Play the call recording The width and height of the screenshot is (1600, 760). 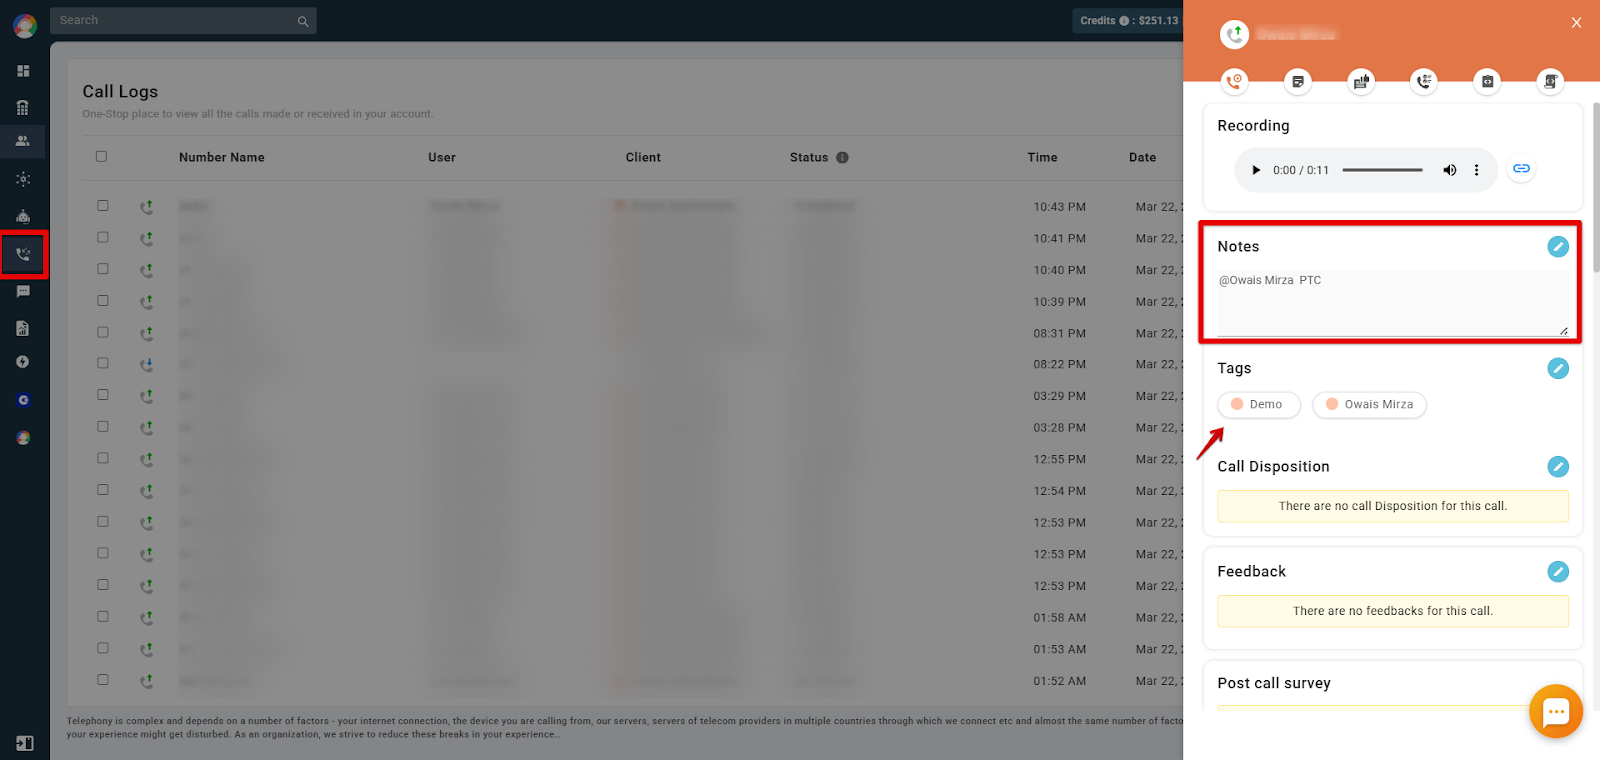tap(1256, 170)
